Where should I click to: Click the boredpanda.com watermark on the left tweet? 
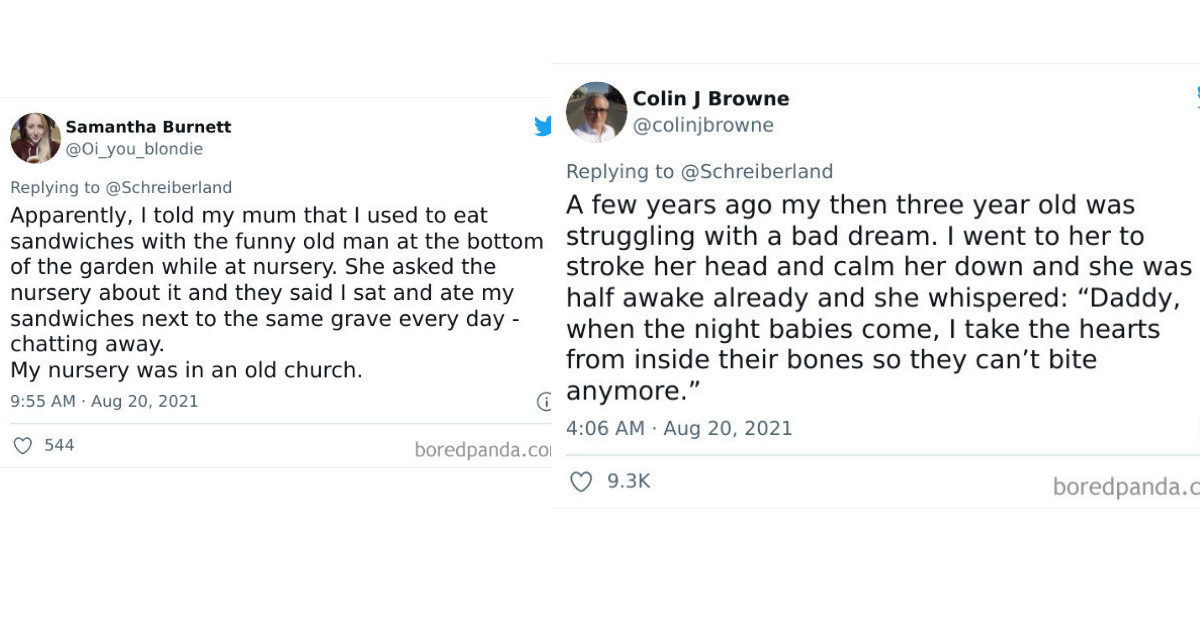click(483, 450)
